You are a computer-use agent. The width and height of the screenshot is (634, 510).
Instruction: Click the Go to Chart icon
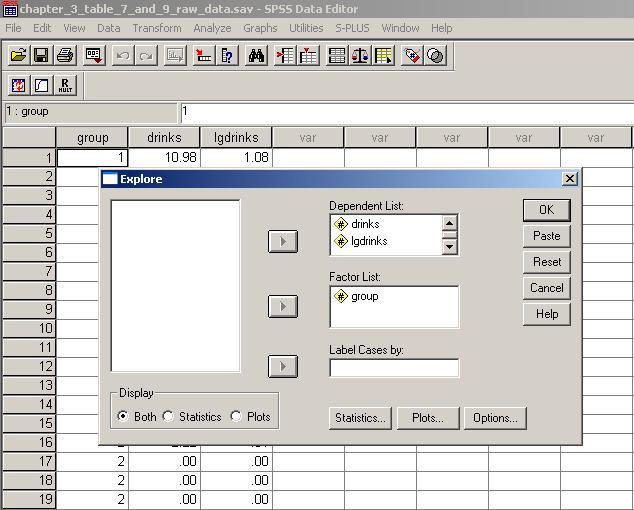[175, 55]
